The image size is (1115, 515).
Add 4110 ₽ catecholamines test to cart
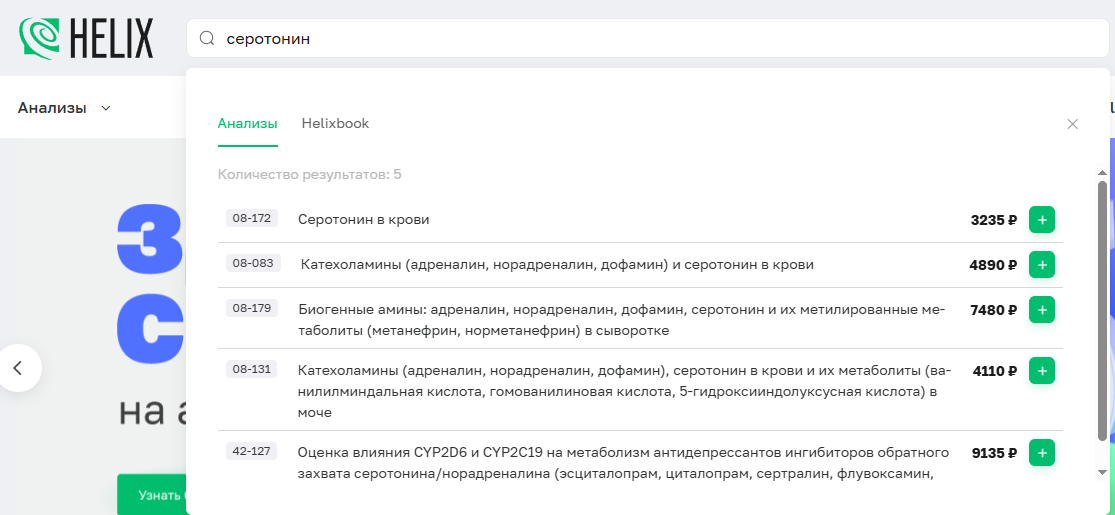pos(1041,371)
